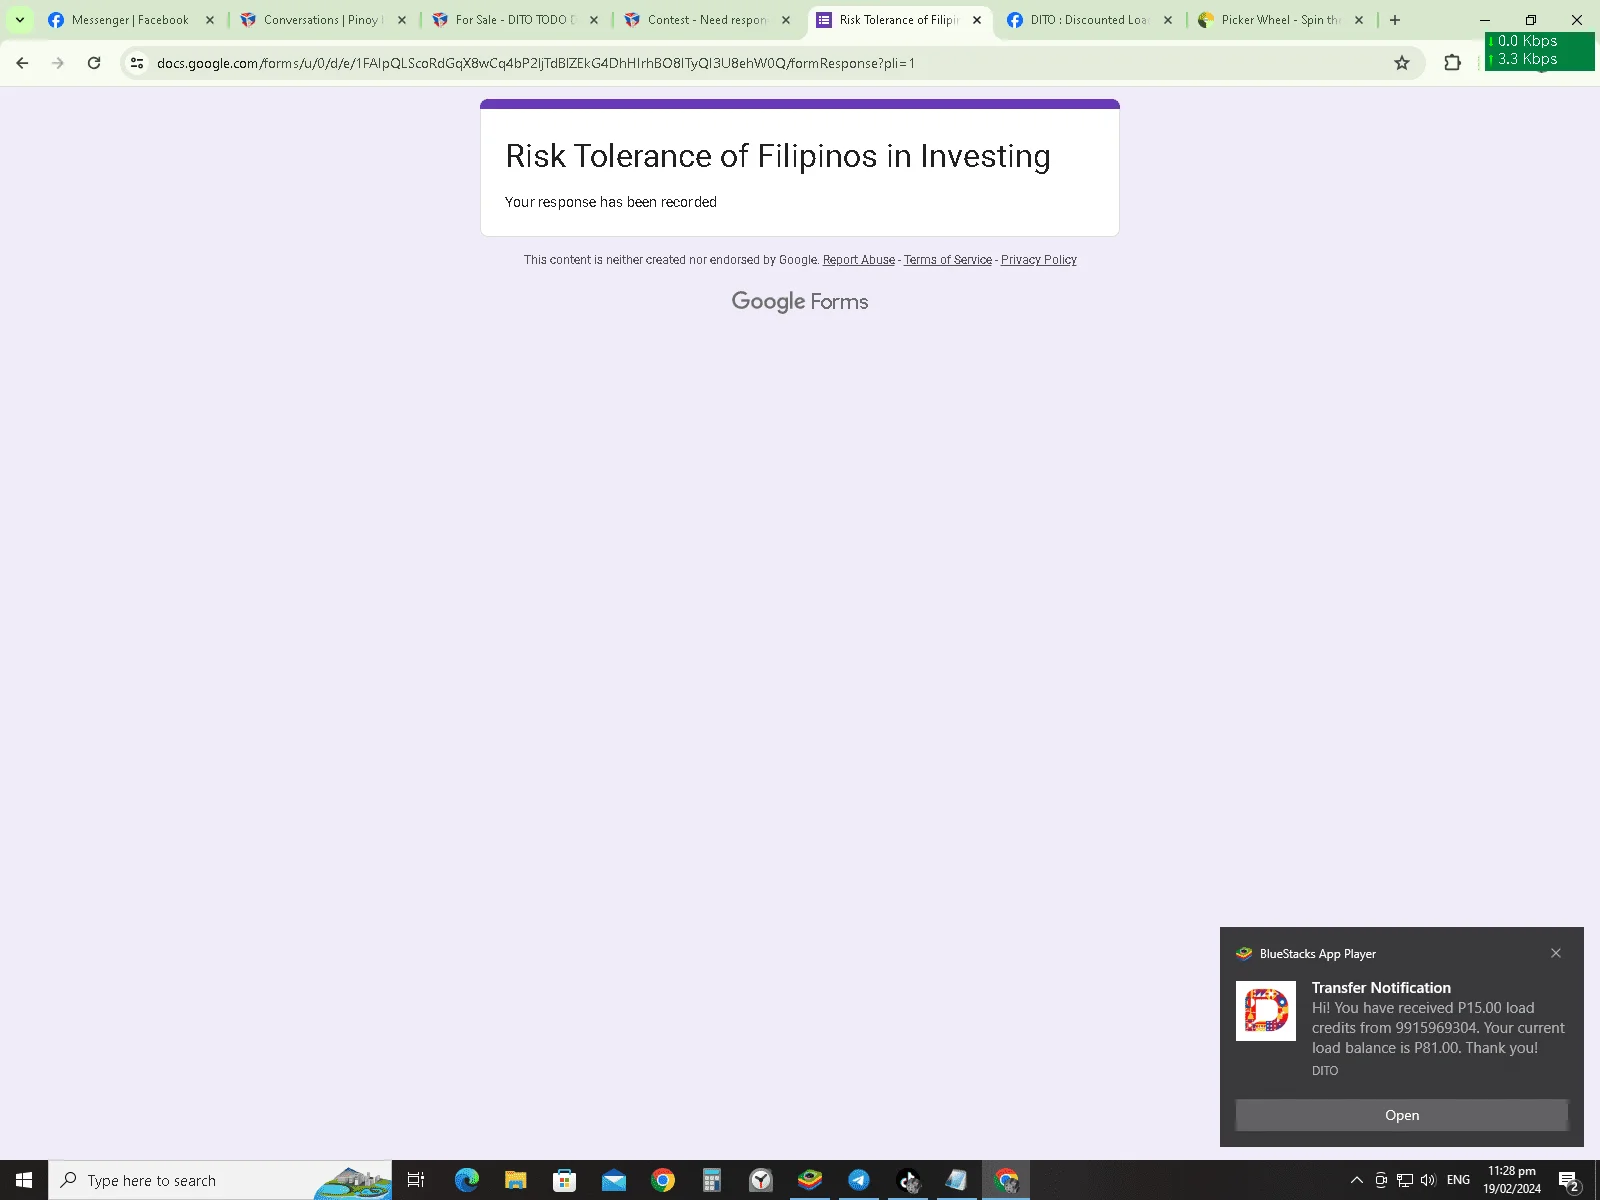Bookmark this page with the star icon
The width and height of the screenshot is (1600, 1200).
pyautogui.click(x=1402, y=63)
